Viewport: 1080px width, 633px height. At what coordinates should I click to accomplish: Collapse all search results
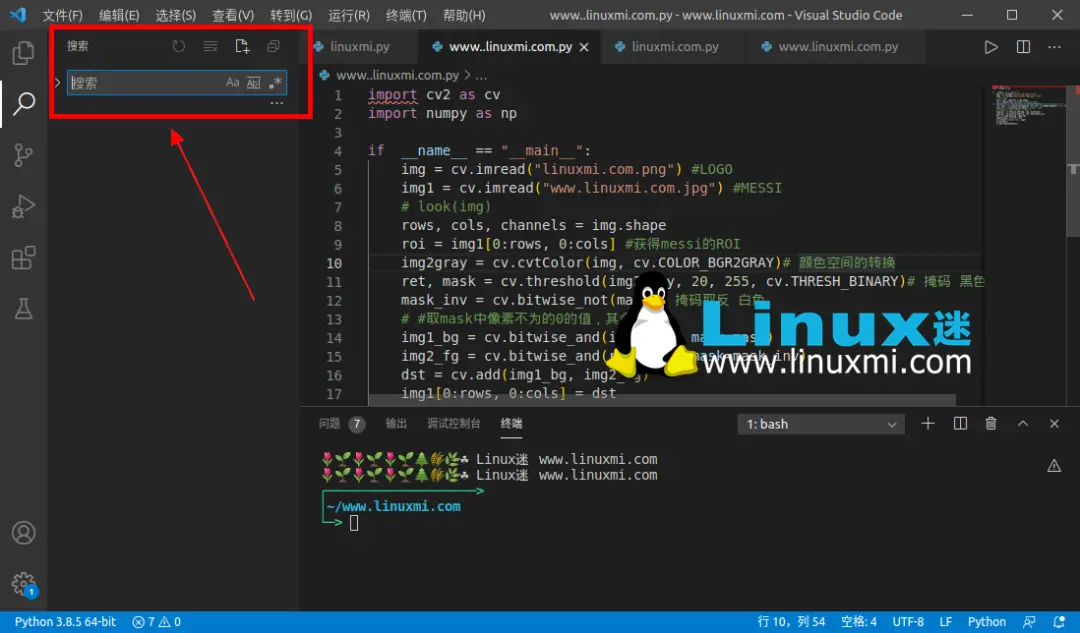pyautogui.click(x=273, y=46)
